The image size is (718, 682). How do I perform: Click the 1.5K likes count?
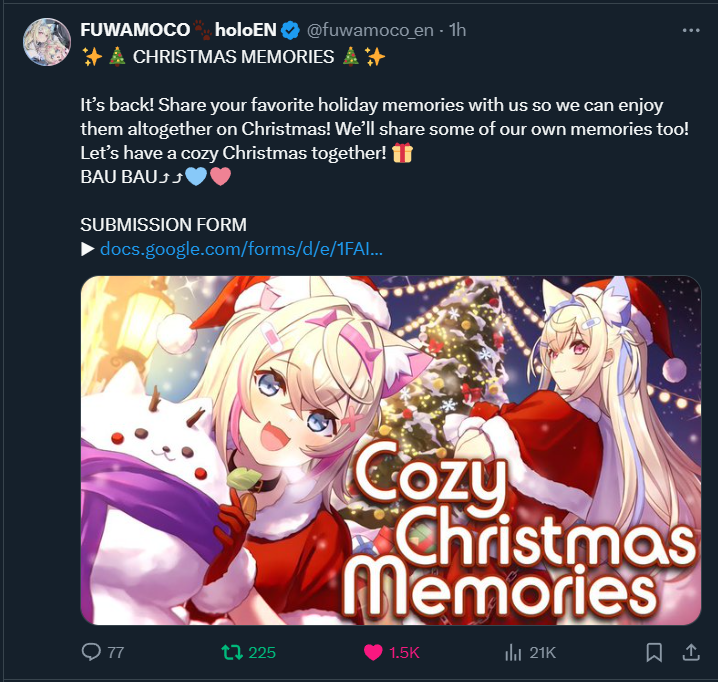coord(404,653)
